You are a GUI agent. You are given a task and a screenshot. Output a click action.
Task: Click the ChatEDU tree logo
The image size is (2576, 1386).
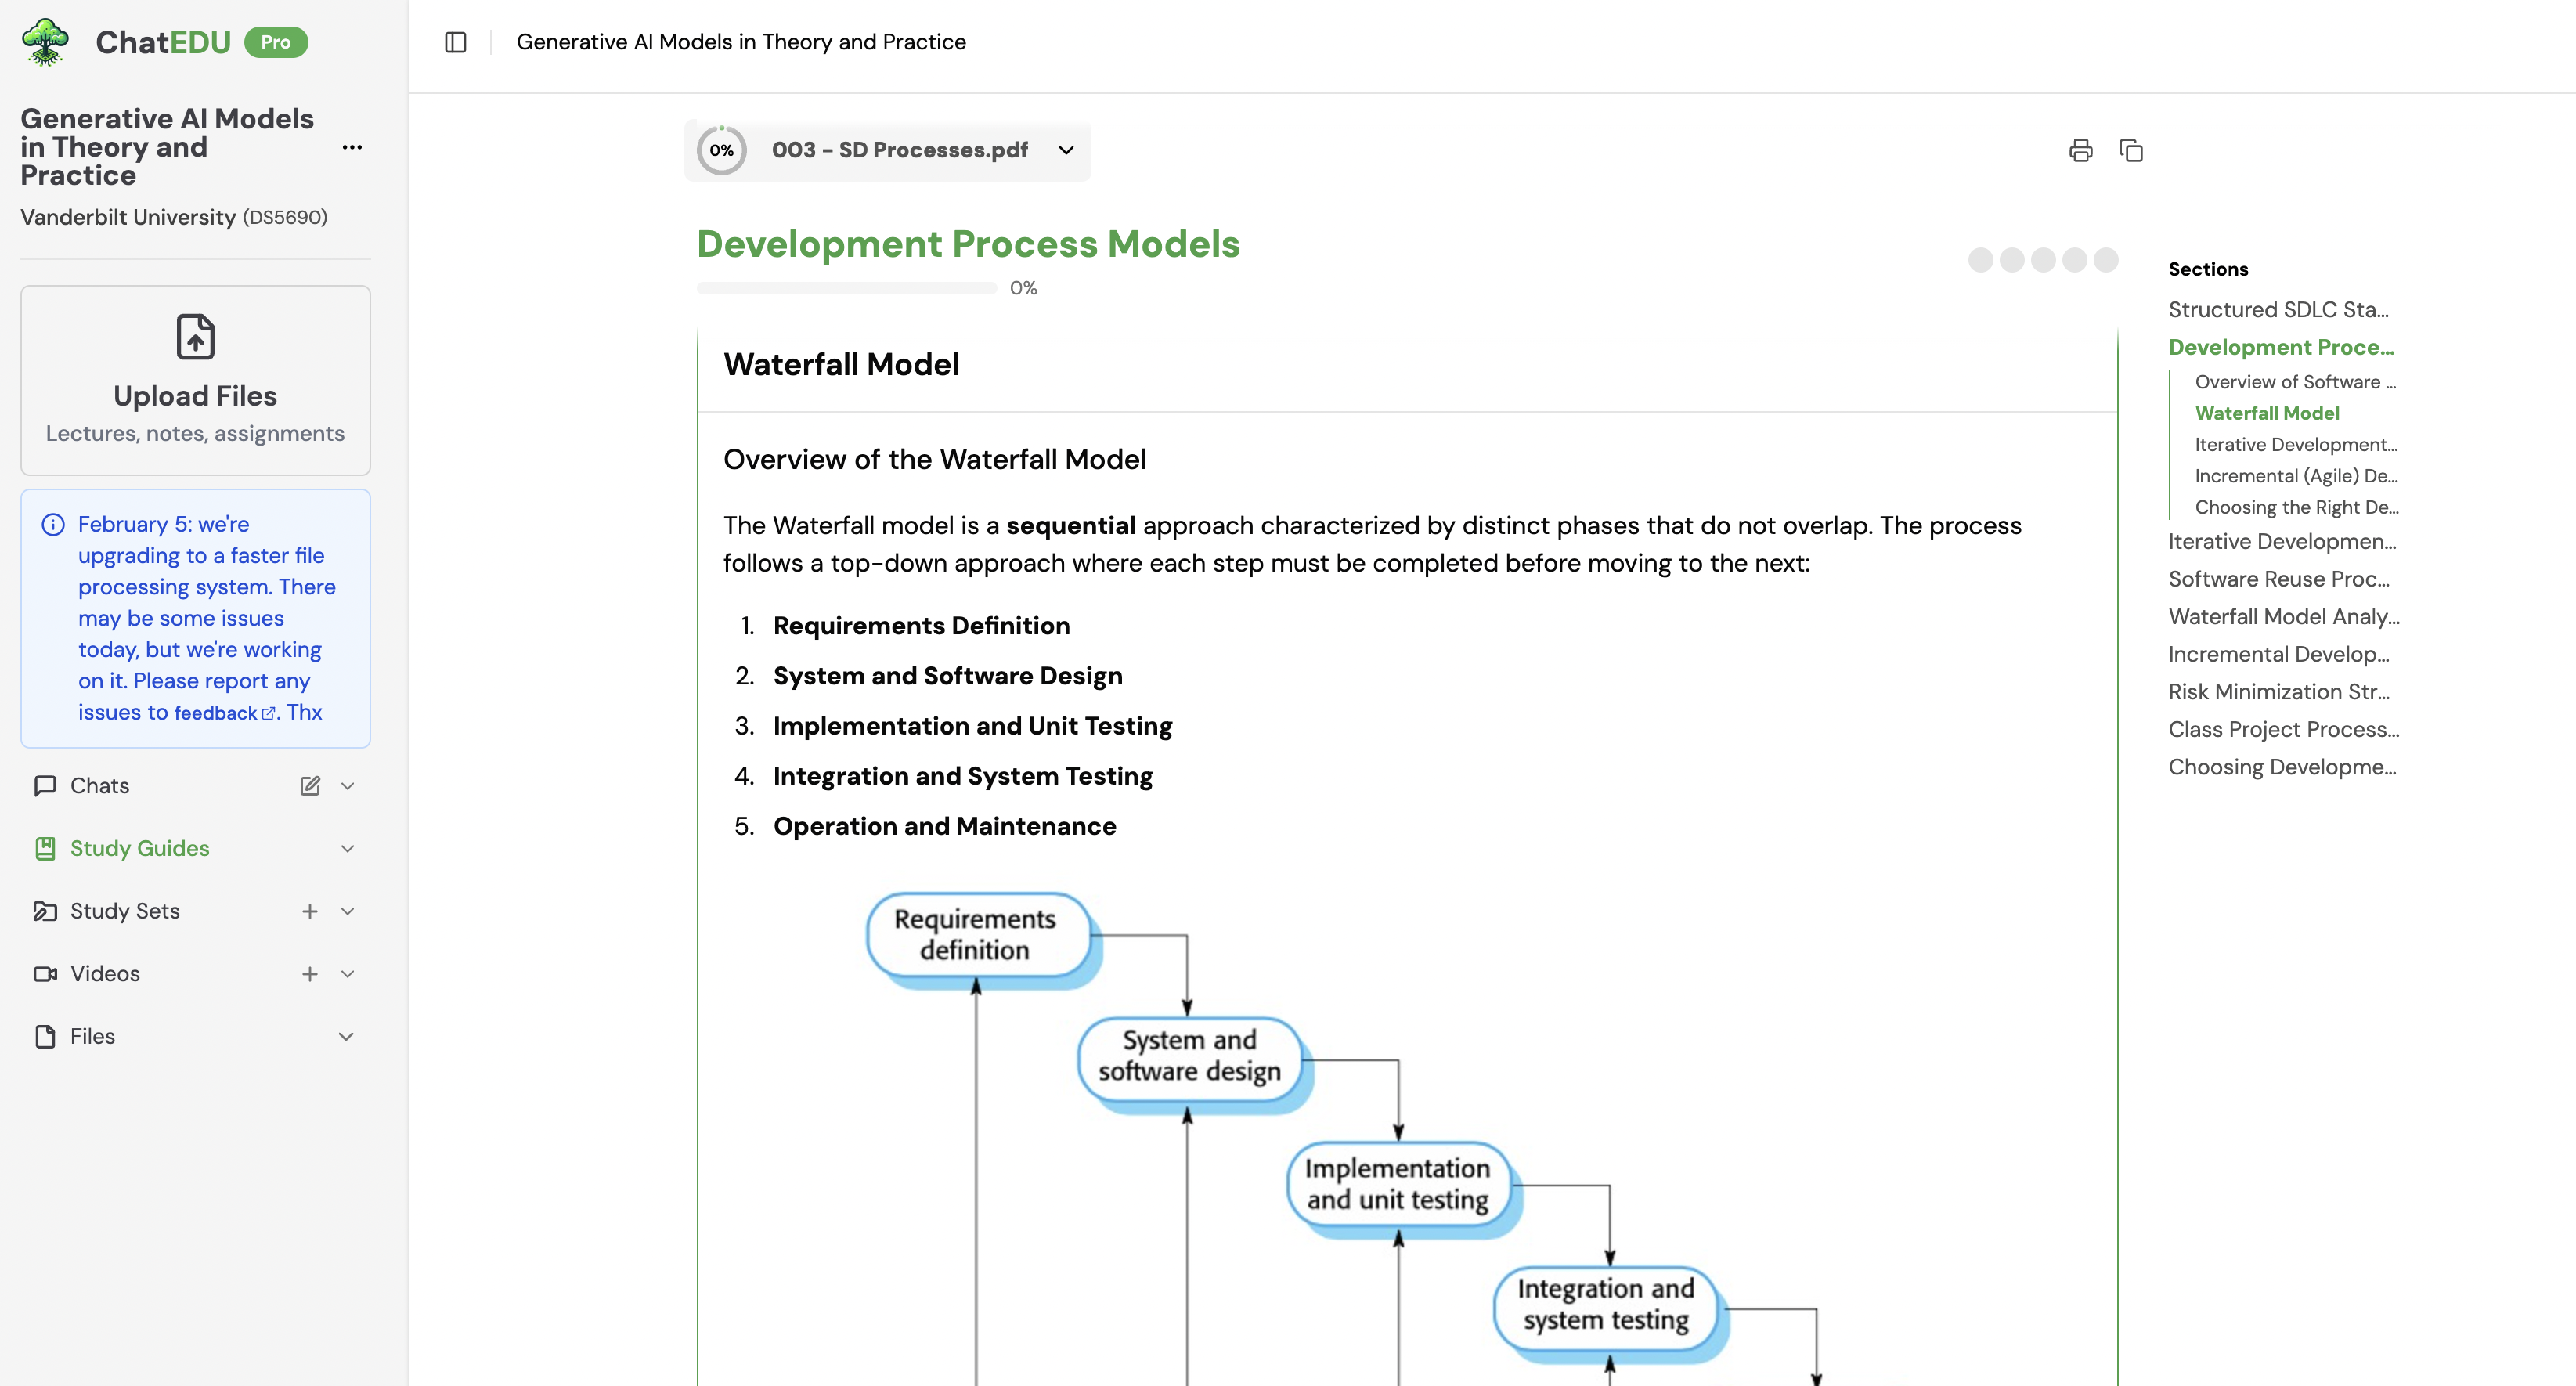pos(45,42)
